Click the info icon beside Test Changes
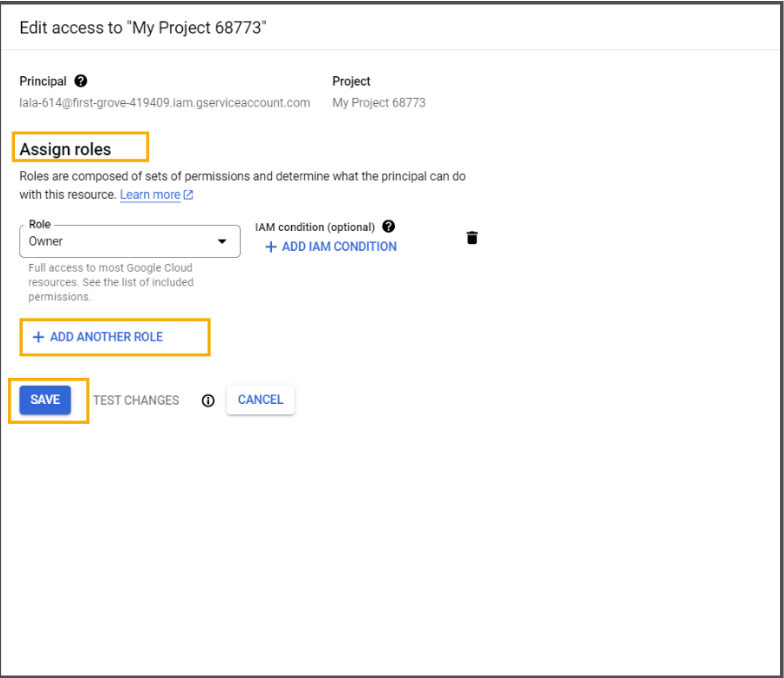 (208, 400)
